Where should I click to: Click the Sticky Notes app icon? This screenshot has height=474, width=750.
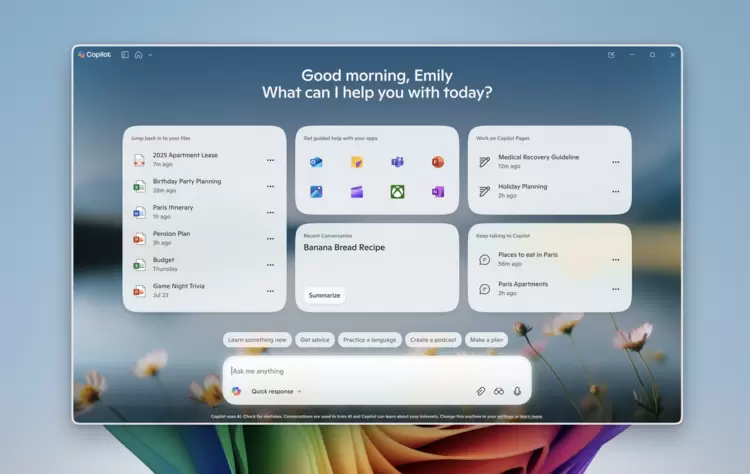[356, 162]
